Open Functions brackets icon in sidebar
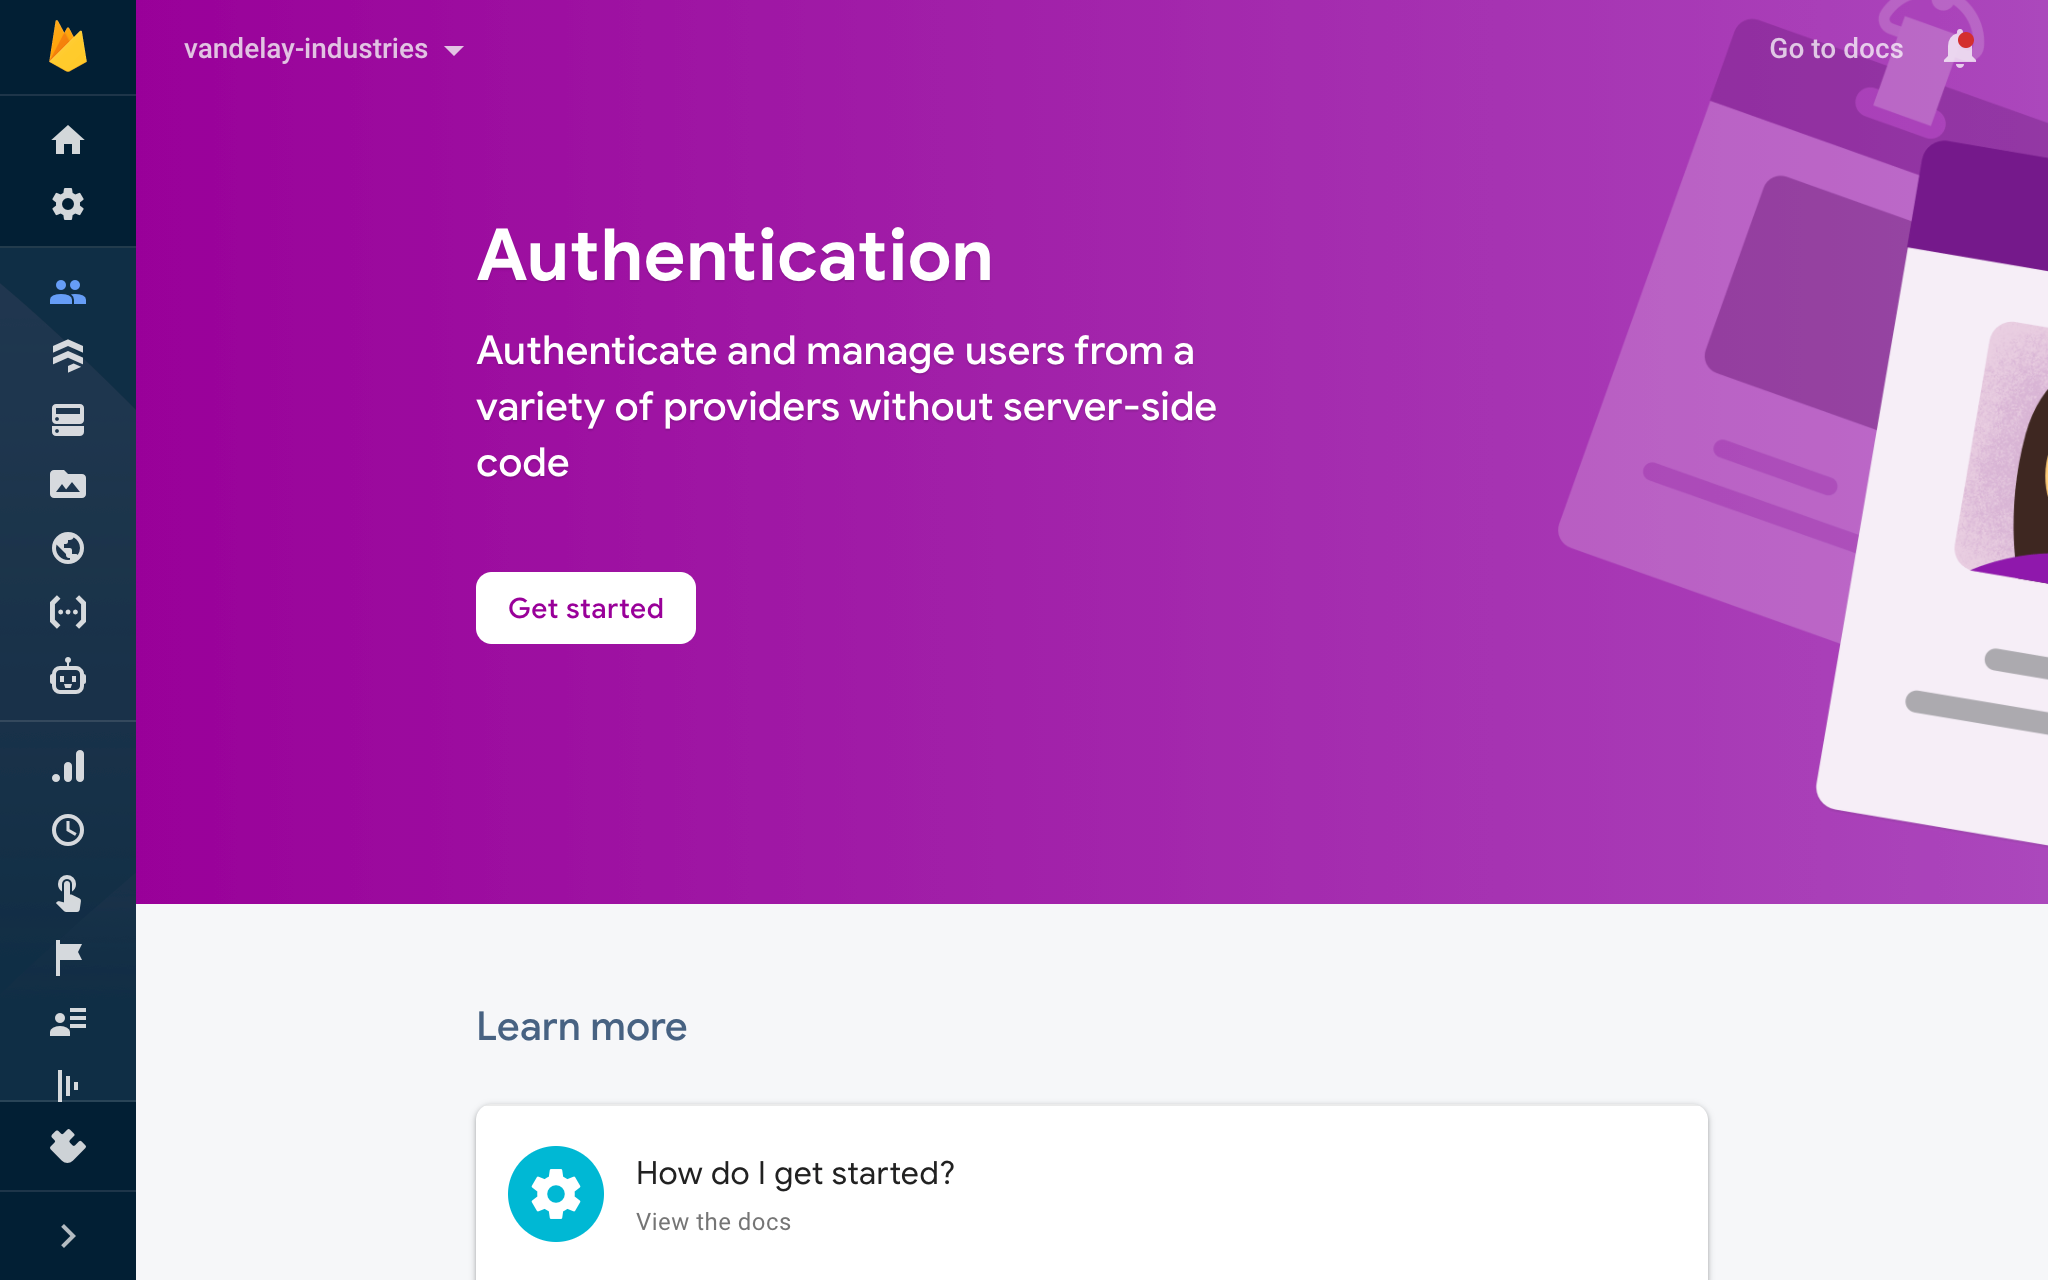2048x1280 pixels. point(68,612)
